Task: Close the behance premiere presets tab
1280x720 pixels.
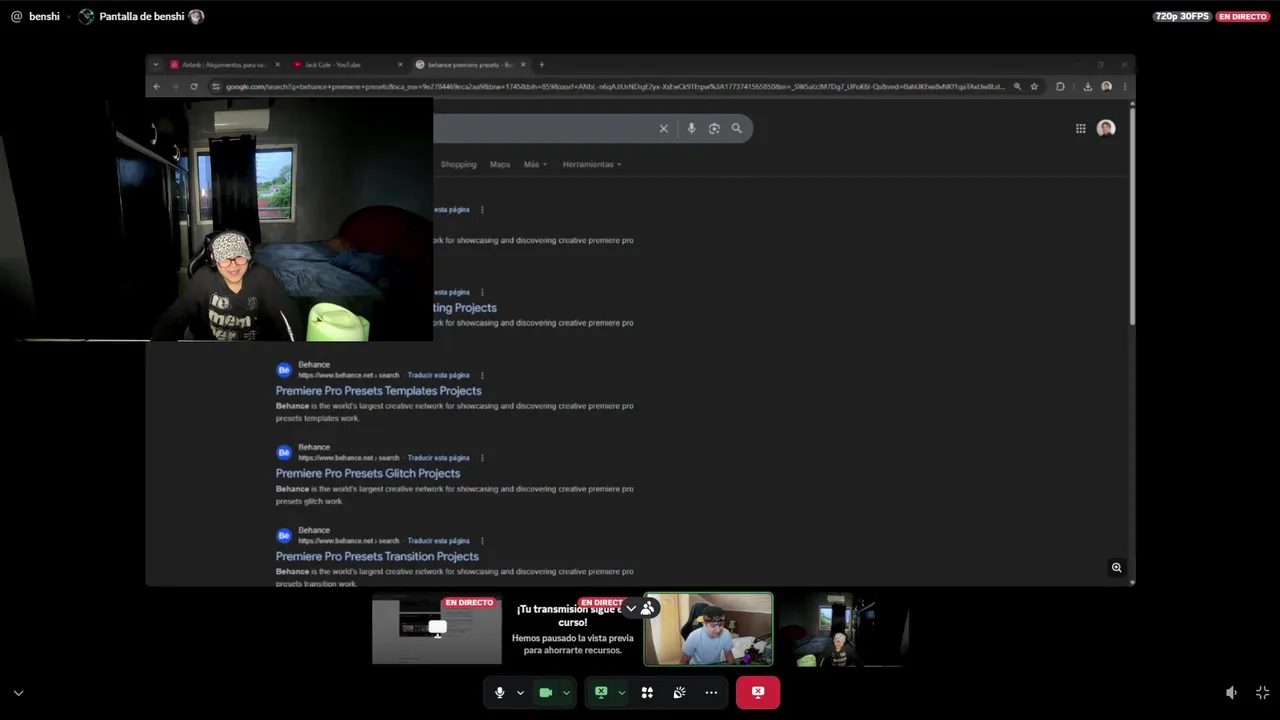Action: (523, 64)
